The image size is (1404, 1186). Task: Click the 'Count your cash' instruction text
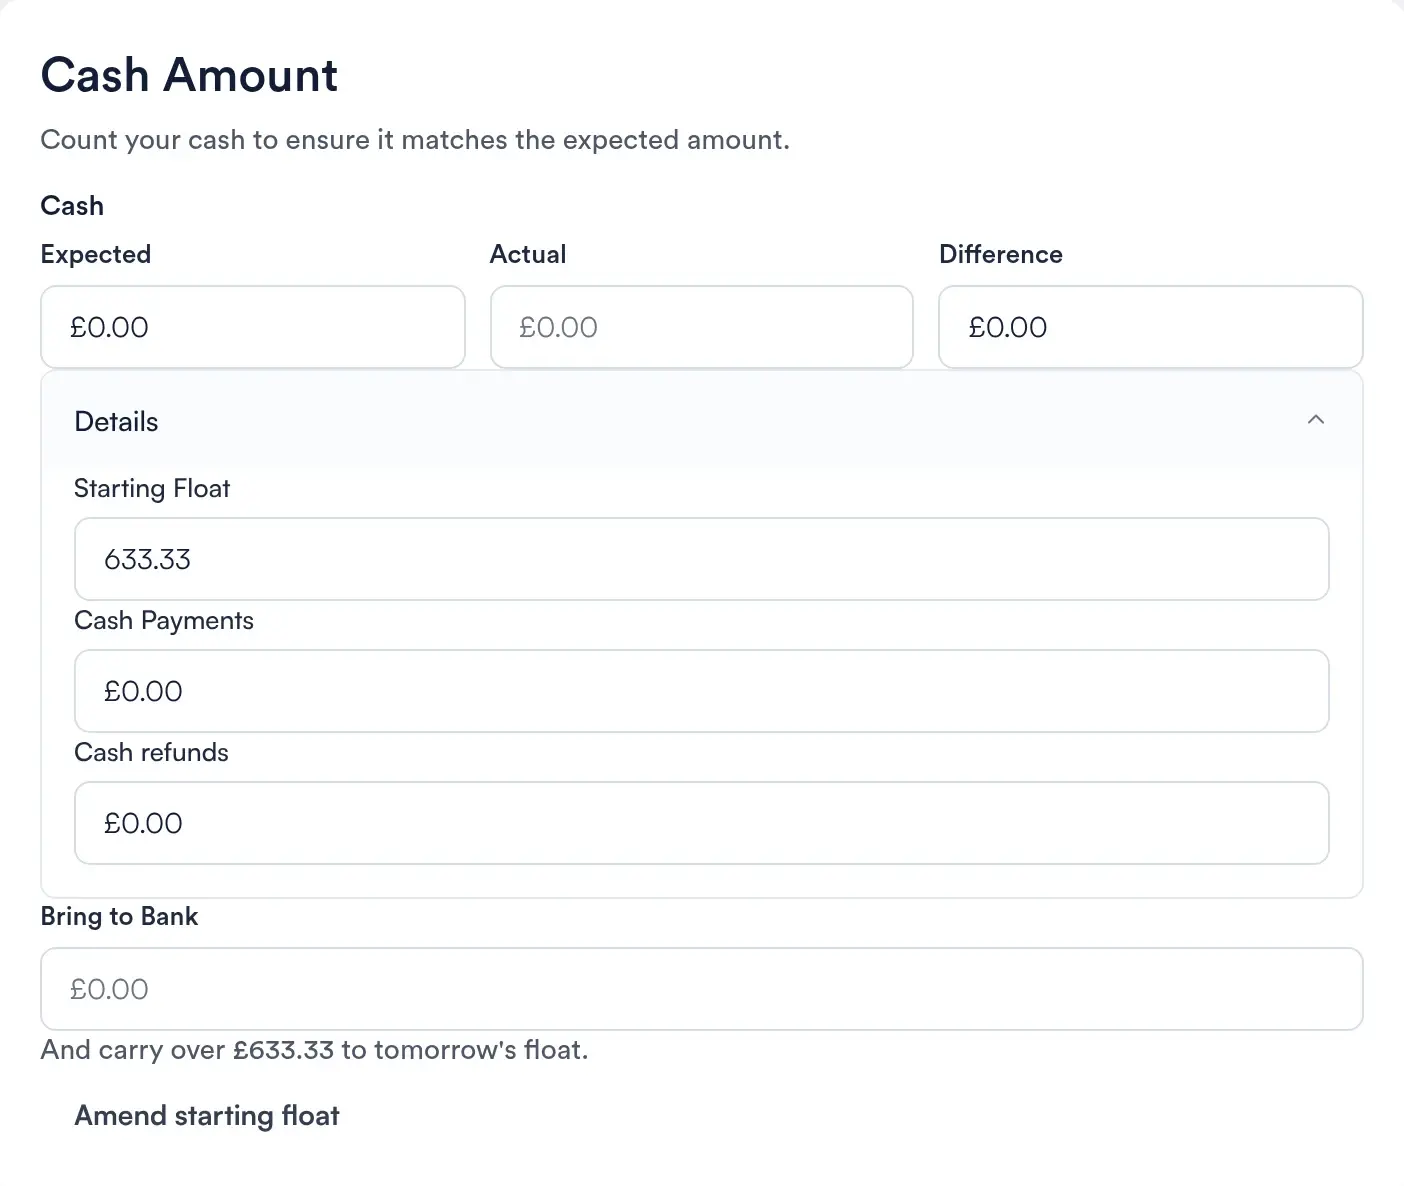(415, 140)
